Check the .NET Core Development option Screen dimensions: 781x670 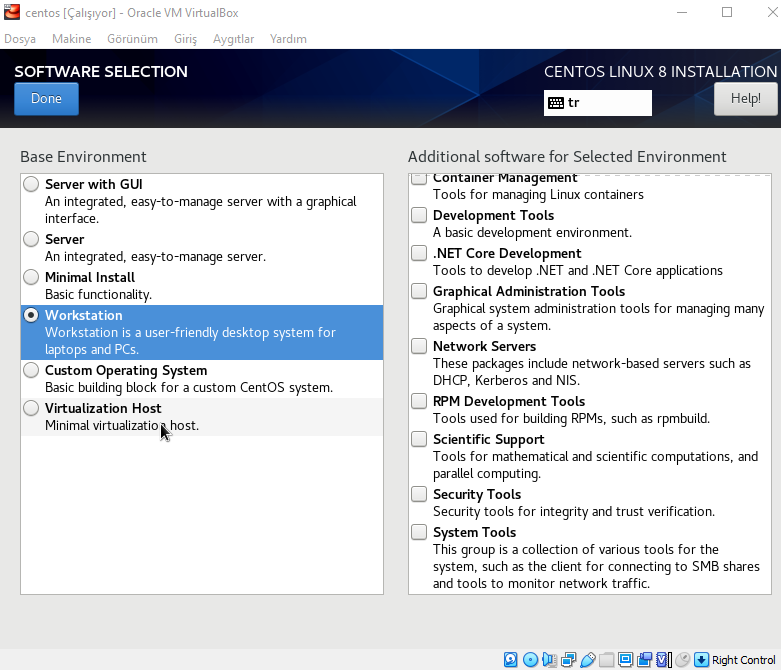pos(419,253)
